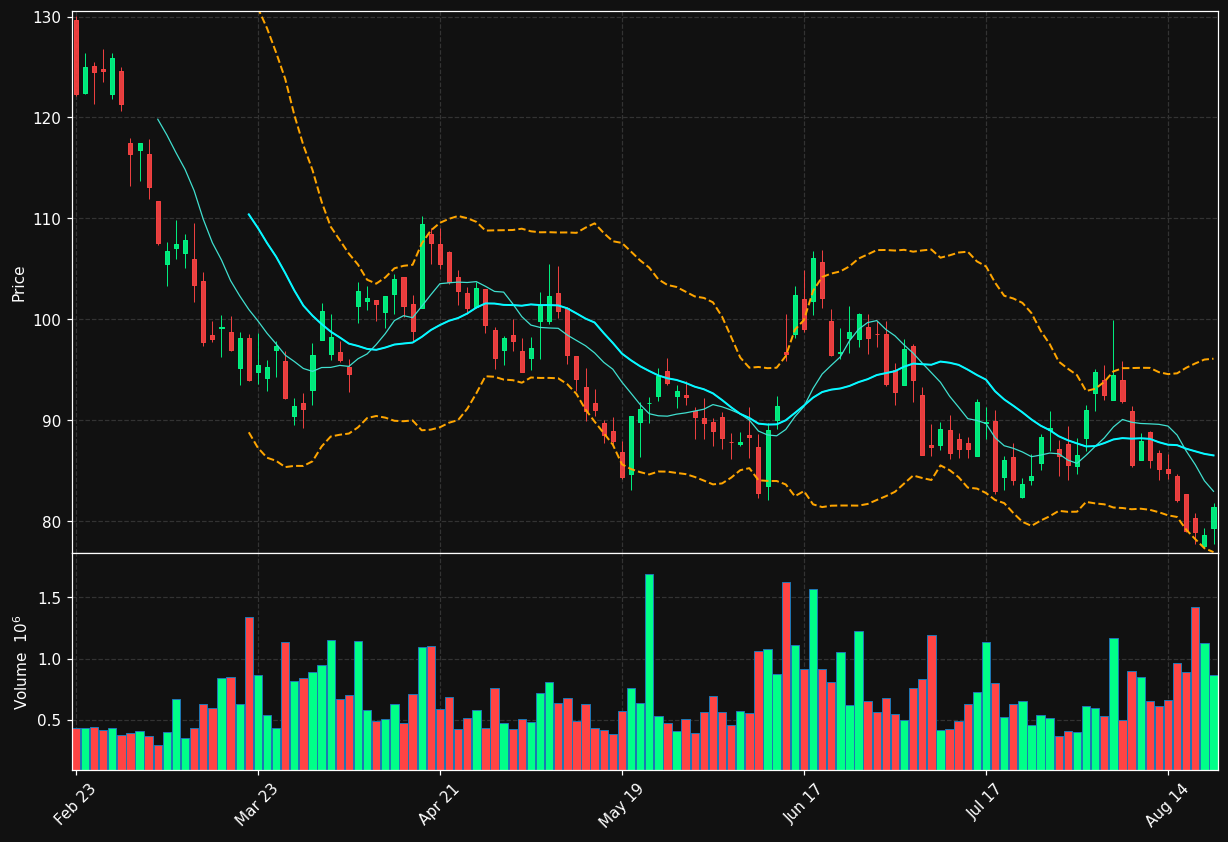Viewport: 1228px width, 842px height.
Task: Click the Mar 23 date label
Action: tap(258, 803)
